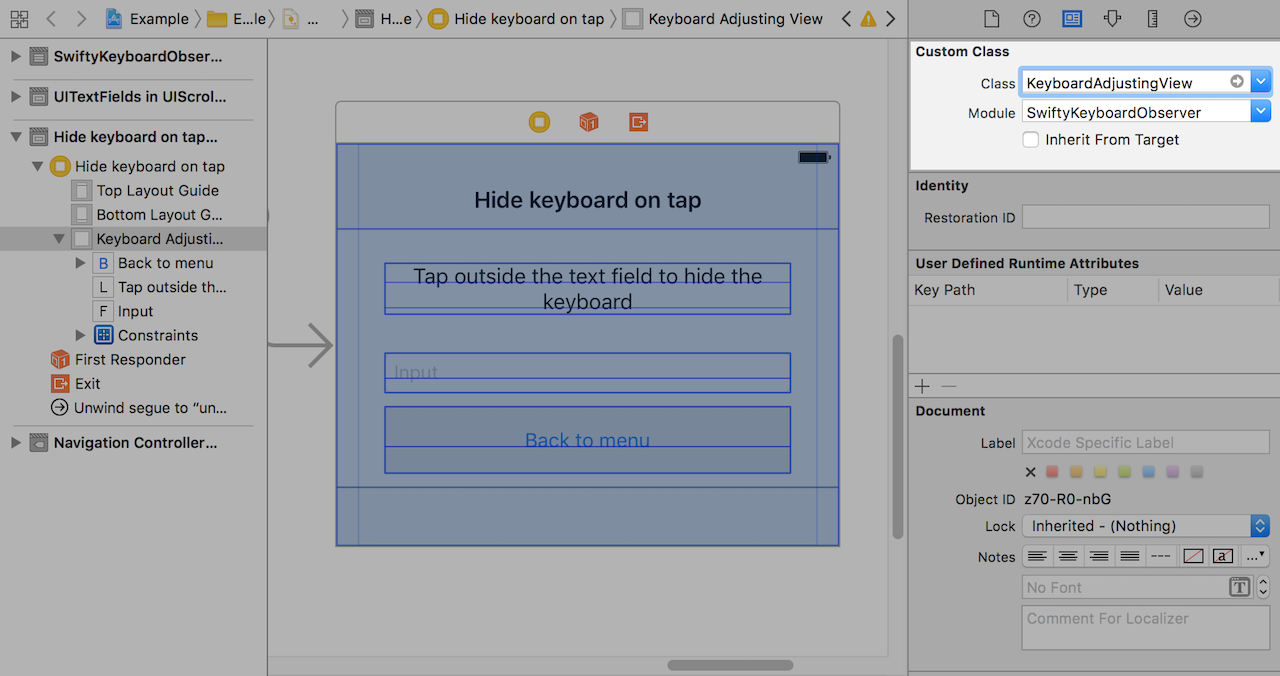Select the 'Hide keyboard on tap' title on canvas
This screenshot has height=676, width=1280.
(x=588, y=200)
